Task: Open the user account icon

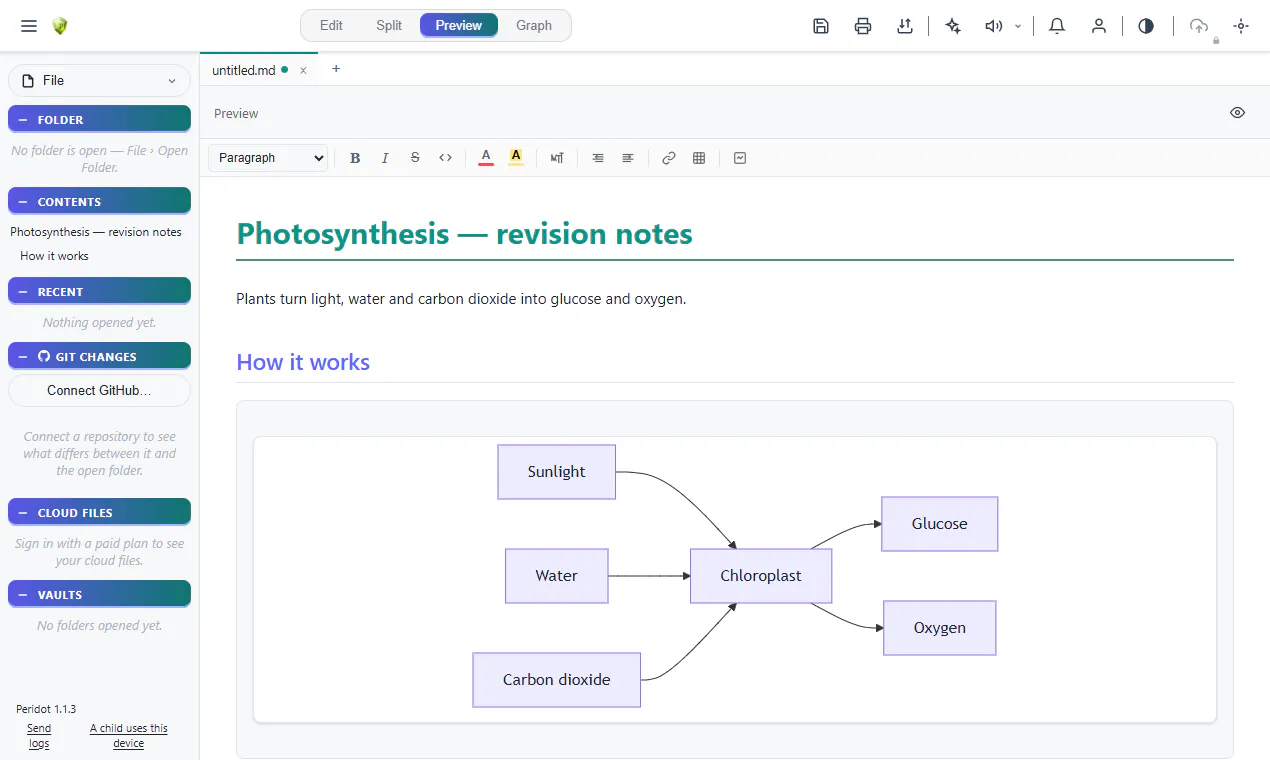Action: pyautogui.click(x=1099, y=26)
